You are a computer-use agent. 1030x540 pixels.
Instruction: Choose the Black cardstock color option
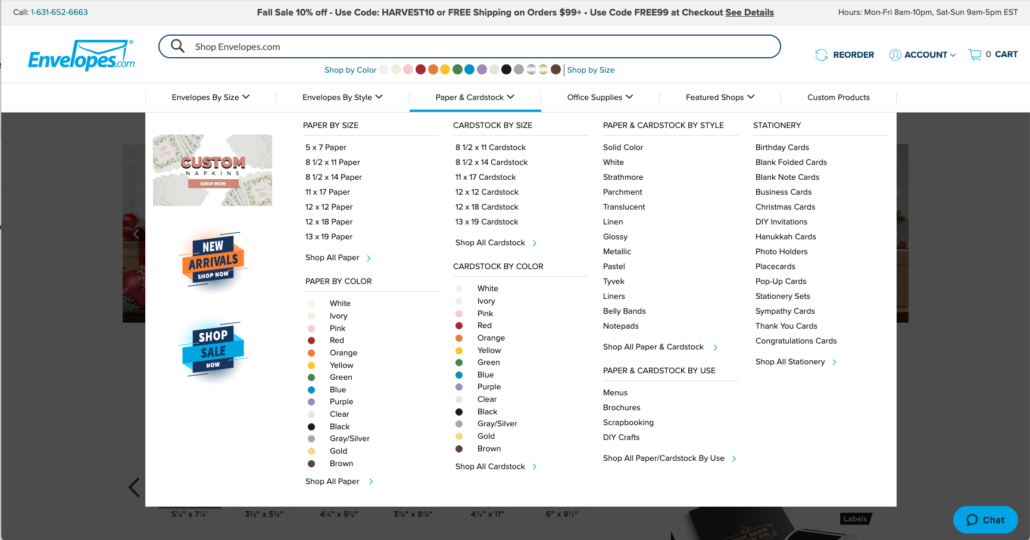coord(487,412)
